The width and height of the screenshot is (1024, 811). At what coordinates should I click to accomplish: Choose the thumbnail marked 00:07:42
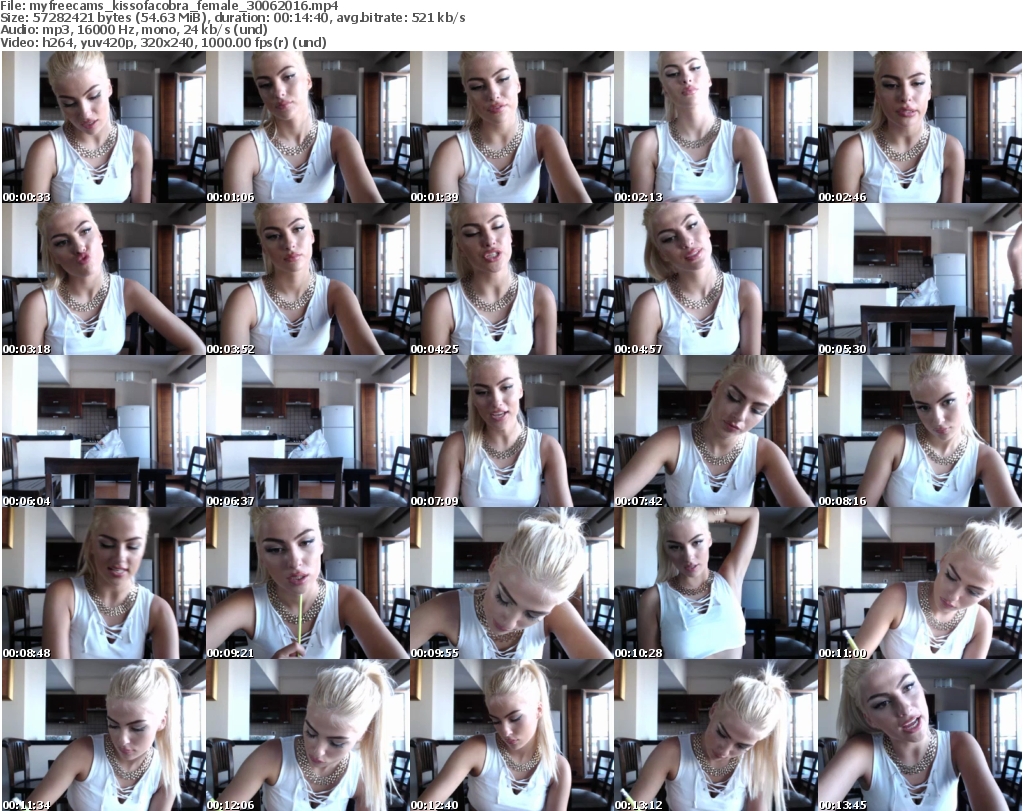716,431
